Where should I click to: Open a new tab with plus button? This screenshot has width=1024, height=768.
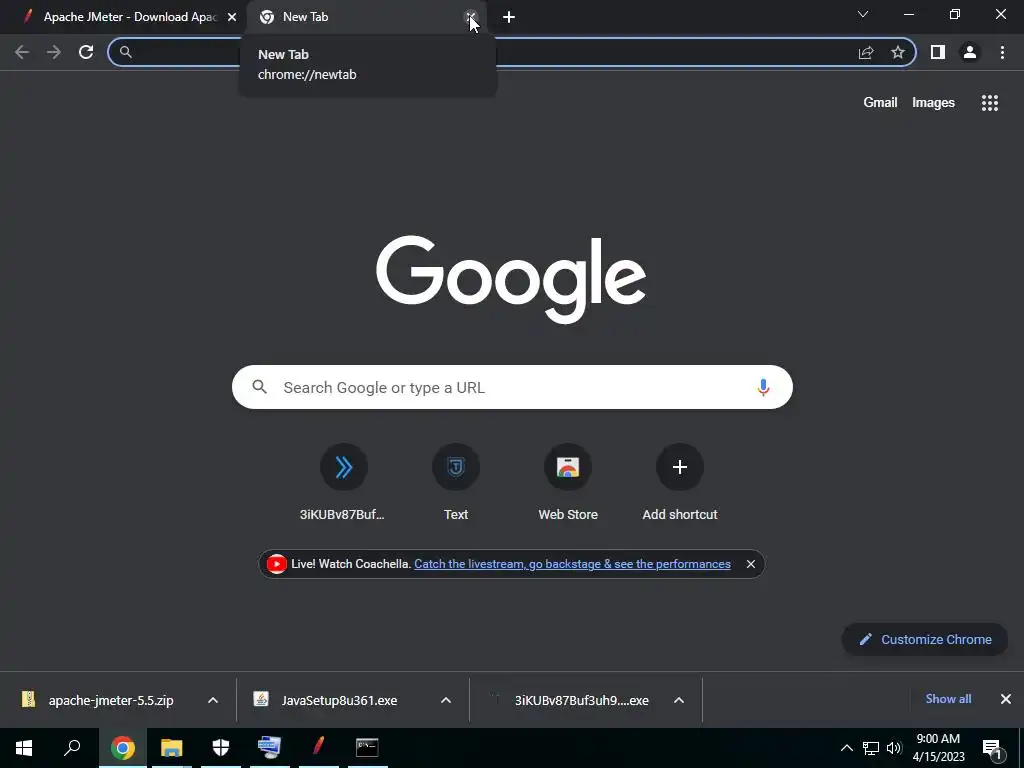pos(509,18)
